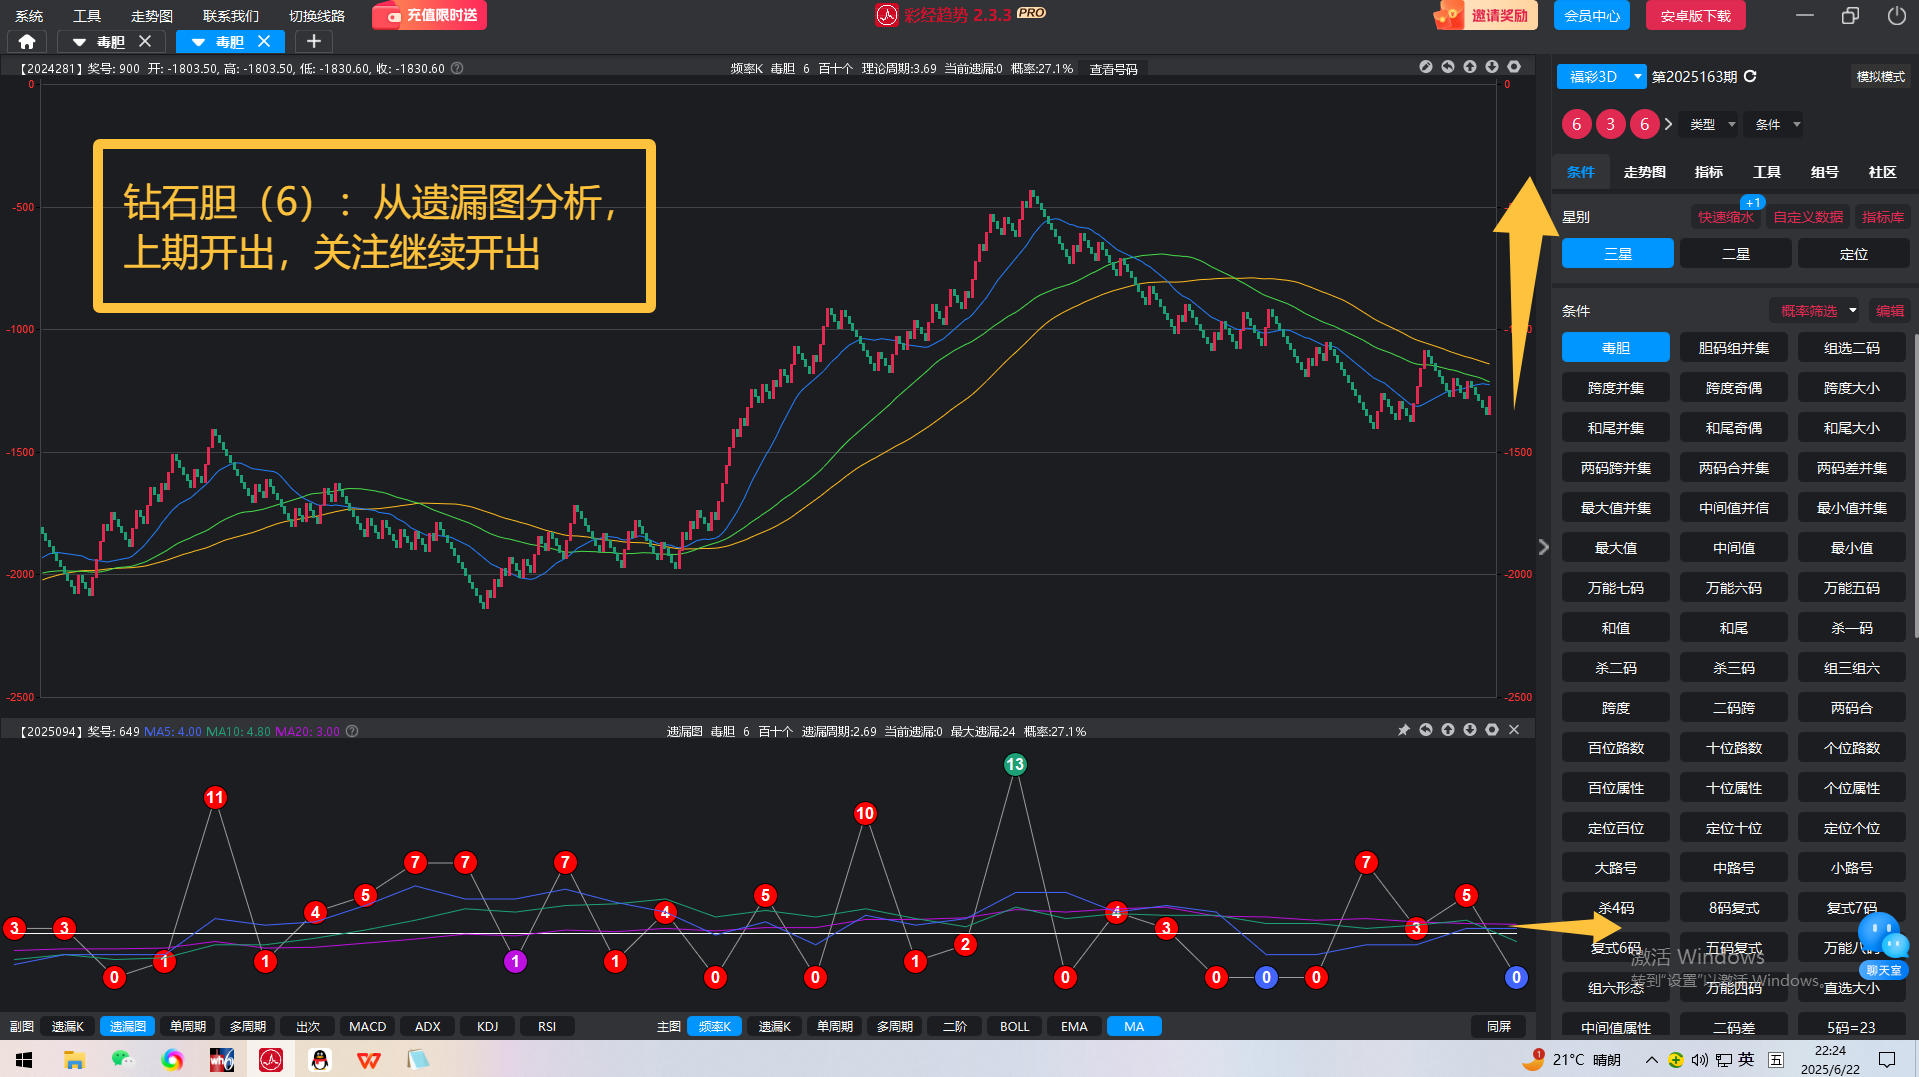Switch to 社区 tab

coord(1882,172)
